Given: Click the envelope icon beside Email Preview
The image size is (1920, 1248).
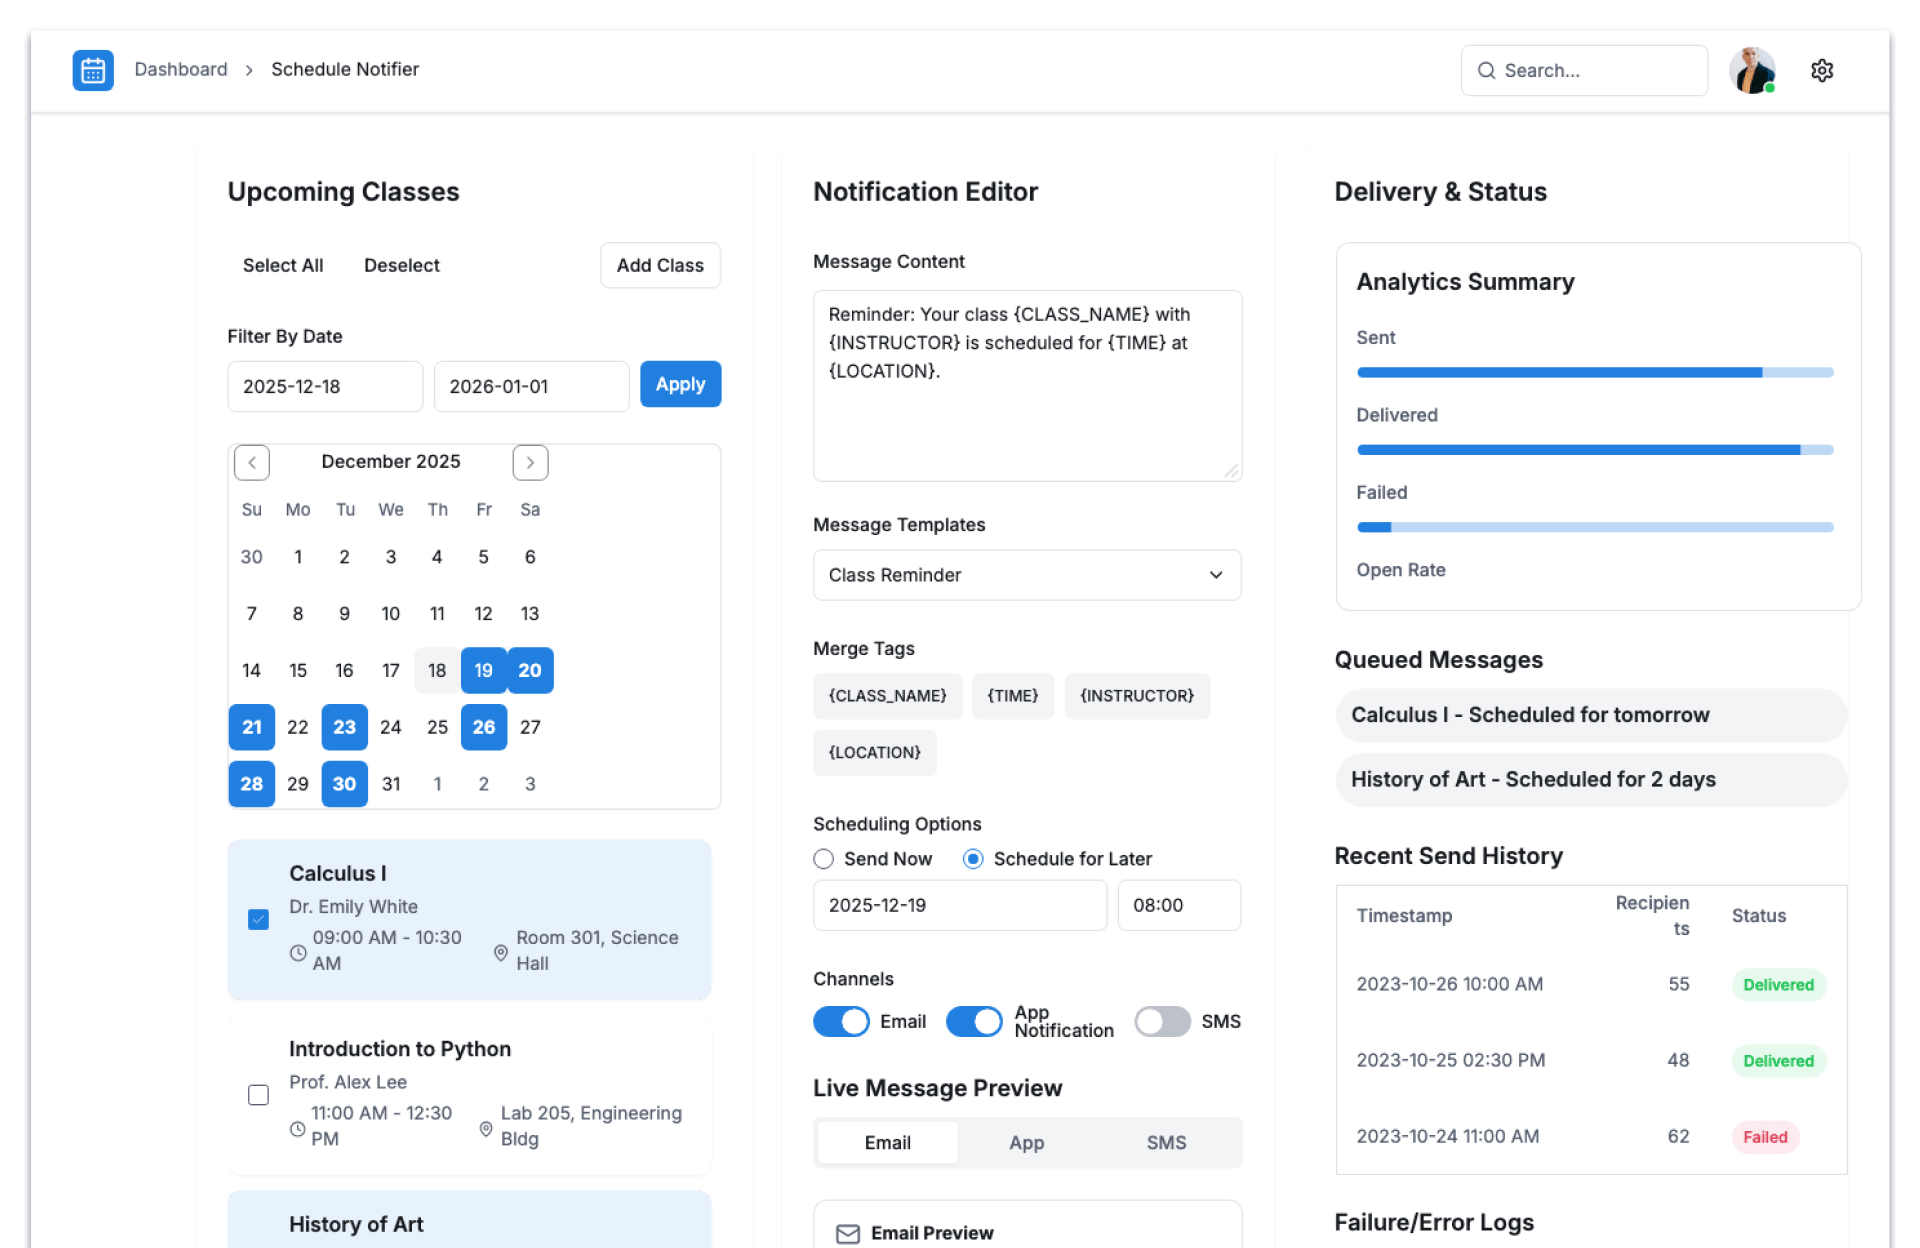Looking at the screenshot, I should (x=847, y=1233).
